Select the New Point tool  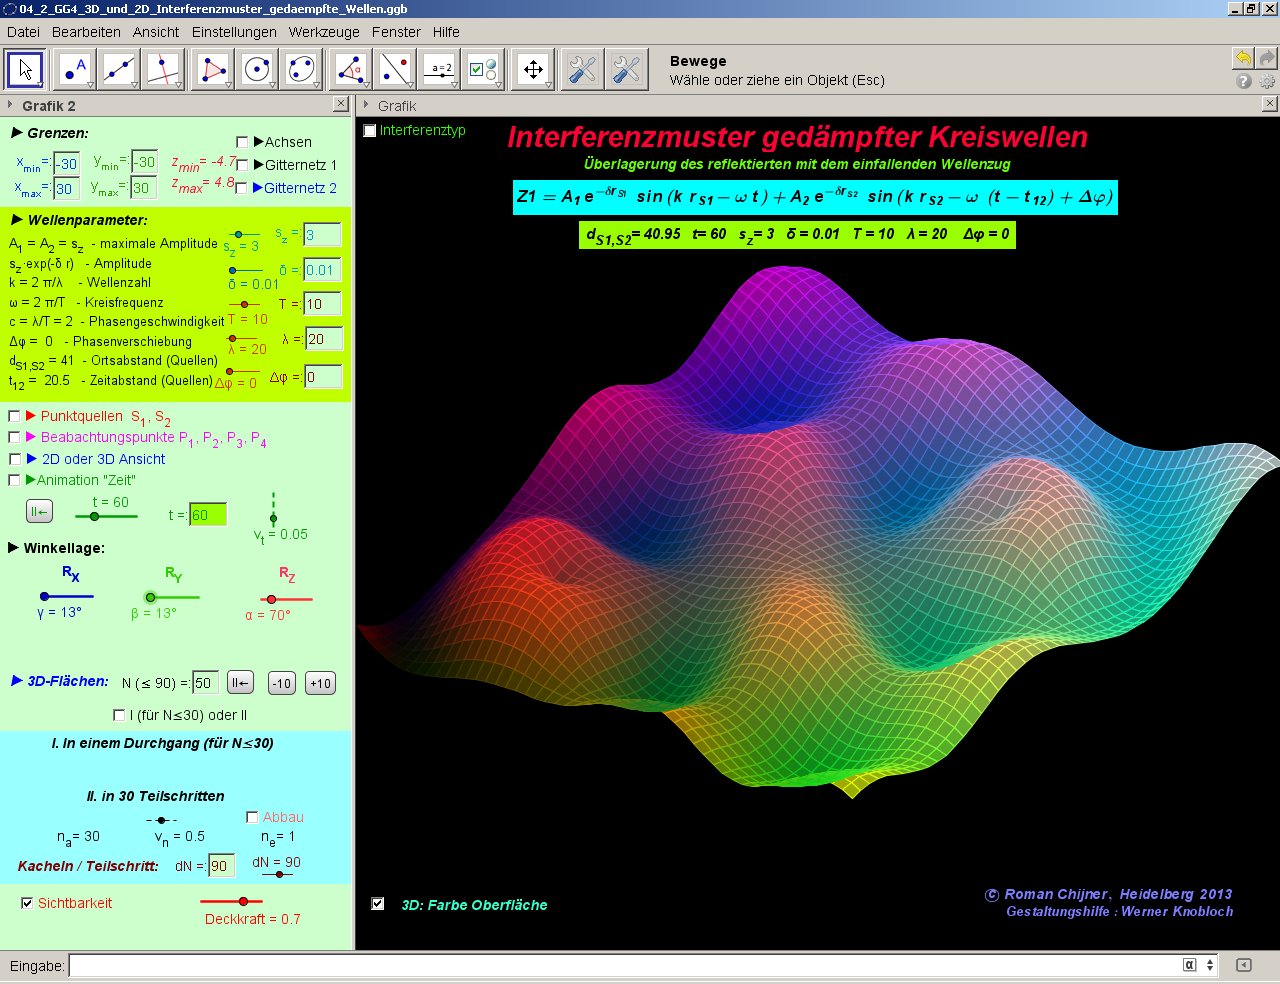75,70
